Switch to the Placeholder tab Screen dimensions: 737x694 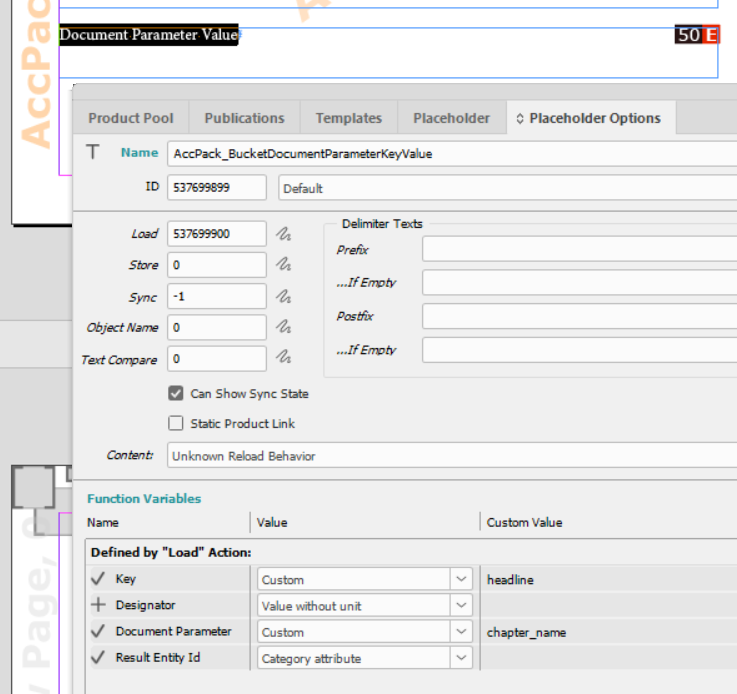452,118
